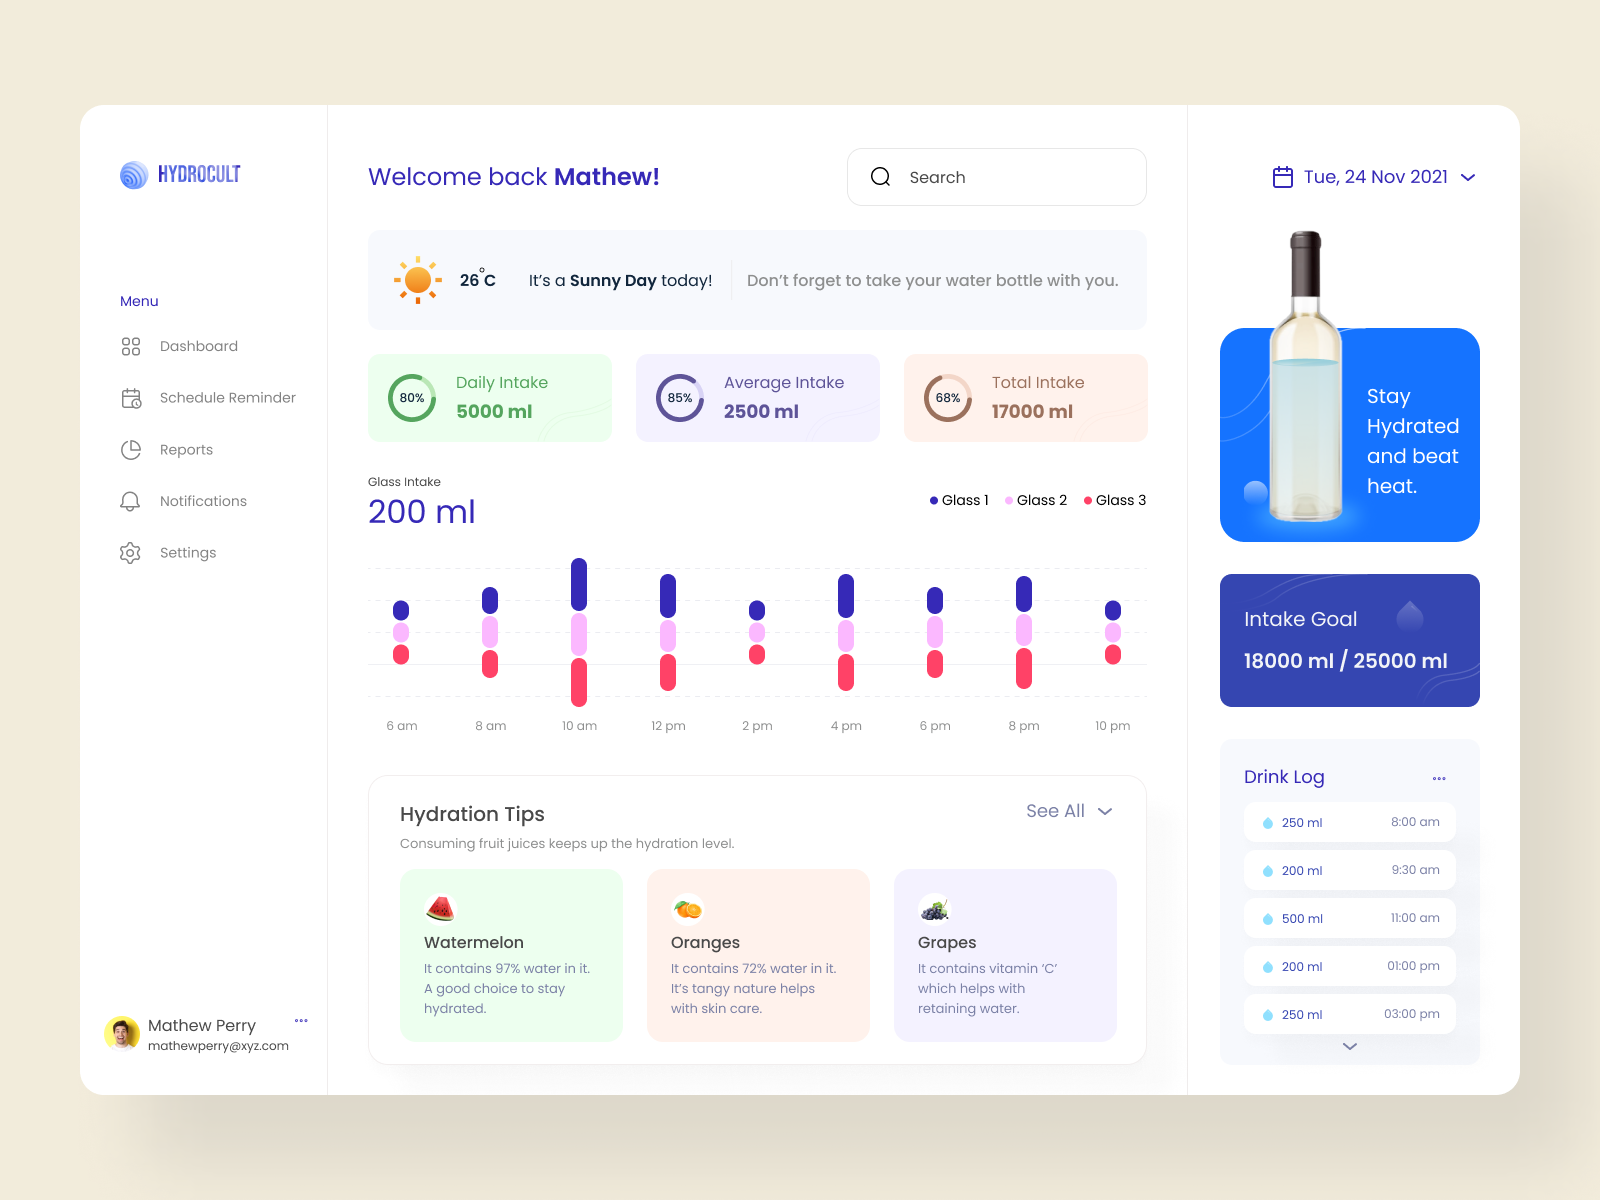
Task: Open the Oranges tip card
Action: coord(759,955)
